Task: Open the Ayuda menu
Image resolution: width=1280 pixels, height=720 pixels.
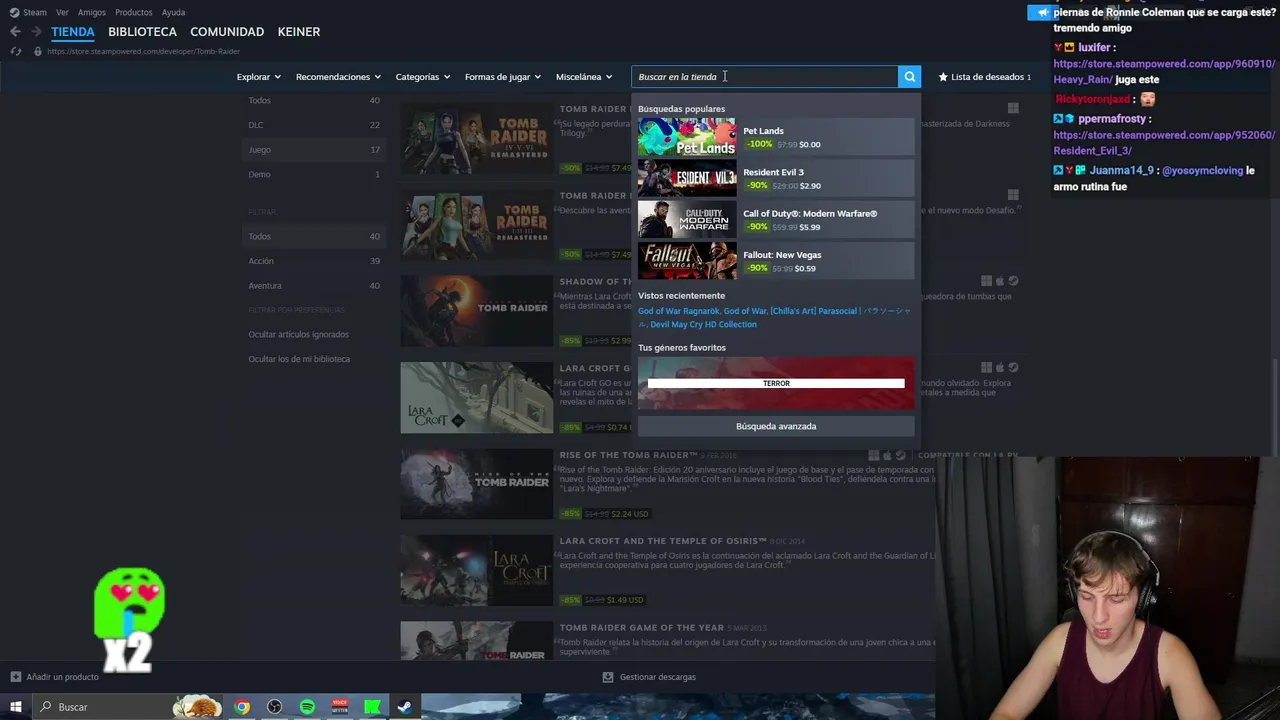Action: tap(173, 12)
